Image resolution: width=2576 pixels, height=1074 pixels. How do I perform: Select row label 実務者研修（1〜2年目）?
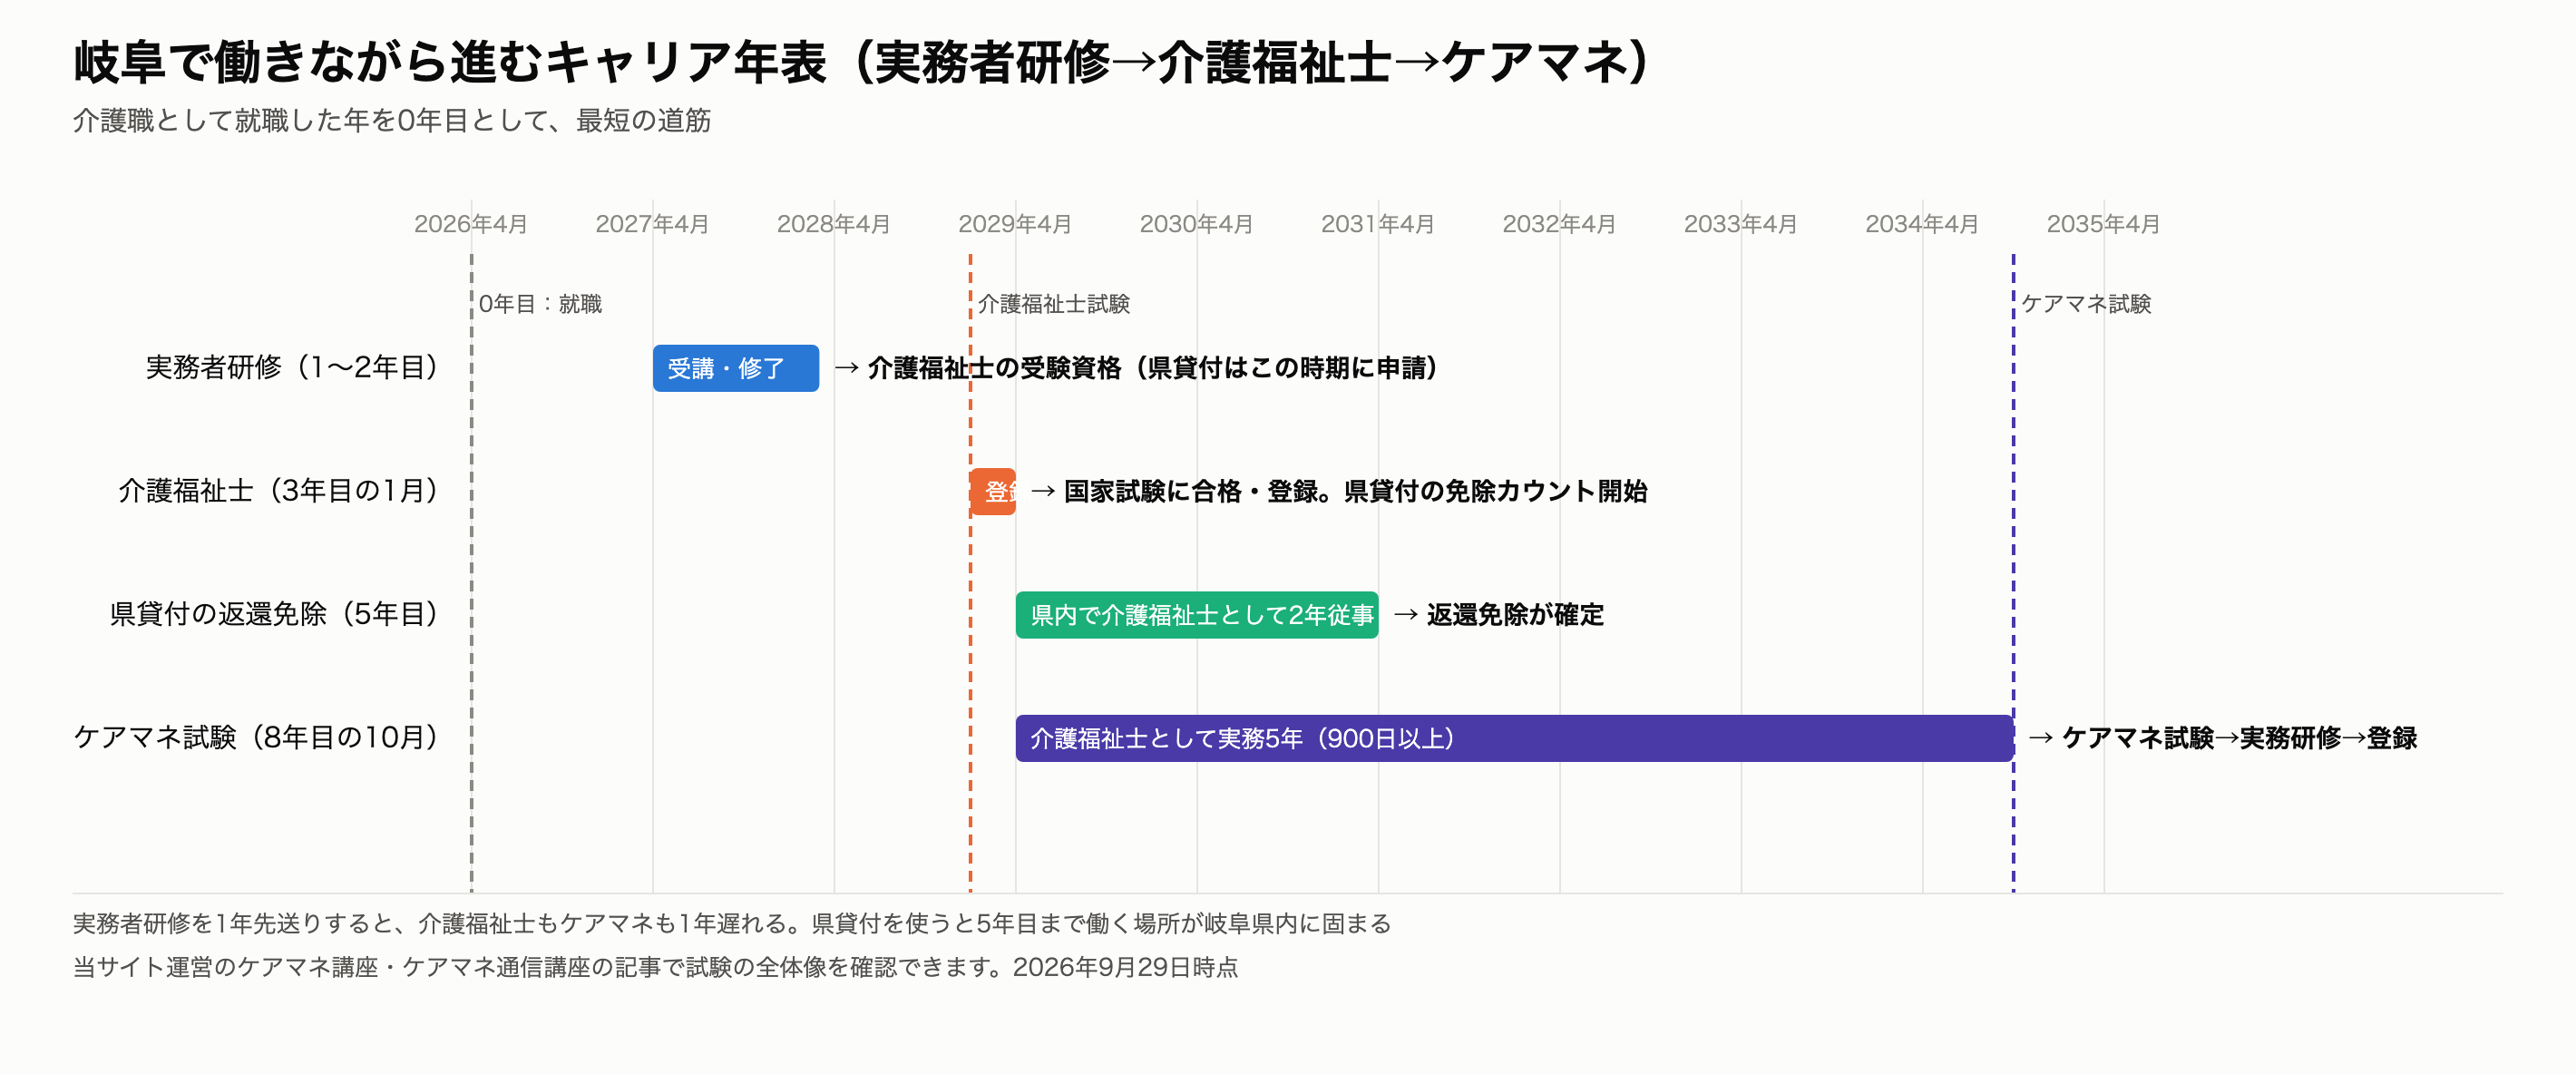point(292,368)
